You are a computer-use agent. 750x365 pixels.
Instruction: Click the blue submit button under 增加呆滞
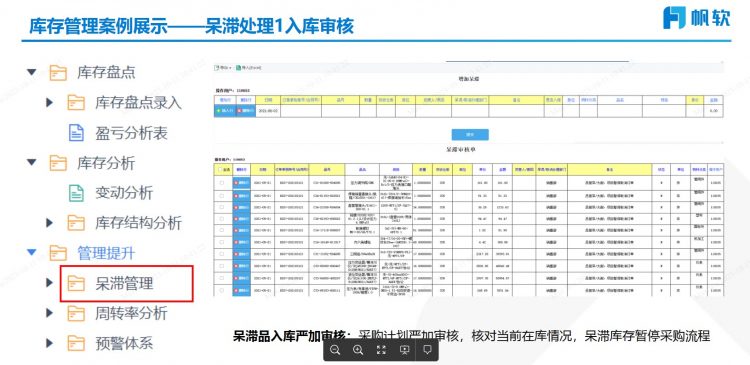click(470, 134)
